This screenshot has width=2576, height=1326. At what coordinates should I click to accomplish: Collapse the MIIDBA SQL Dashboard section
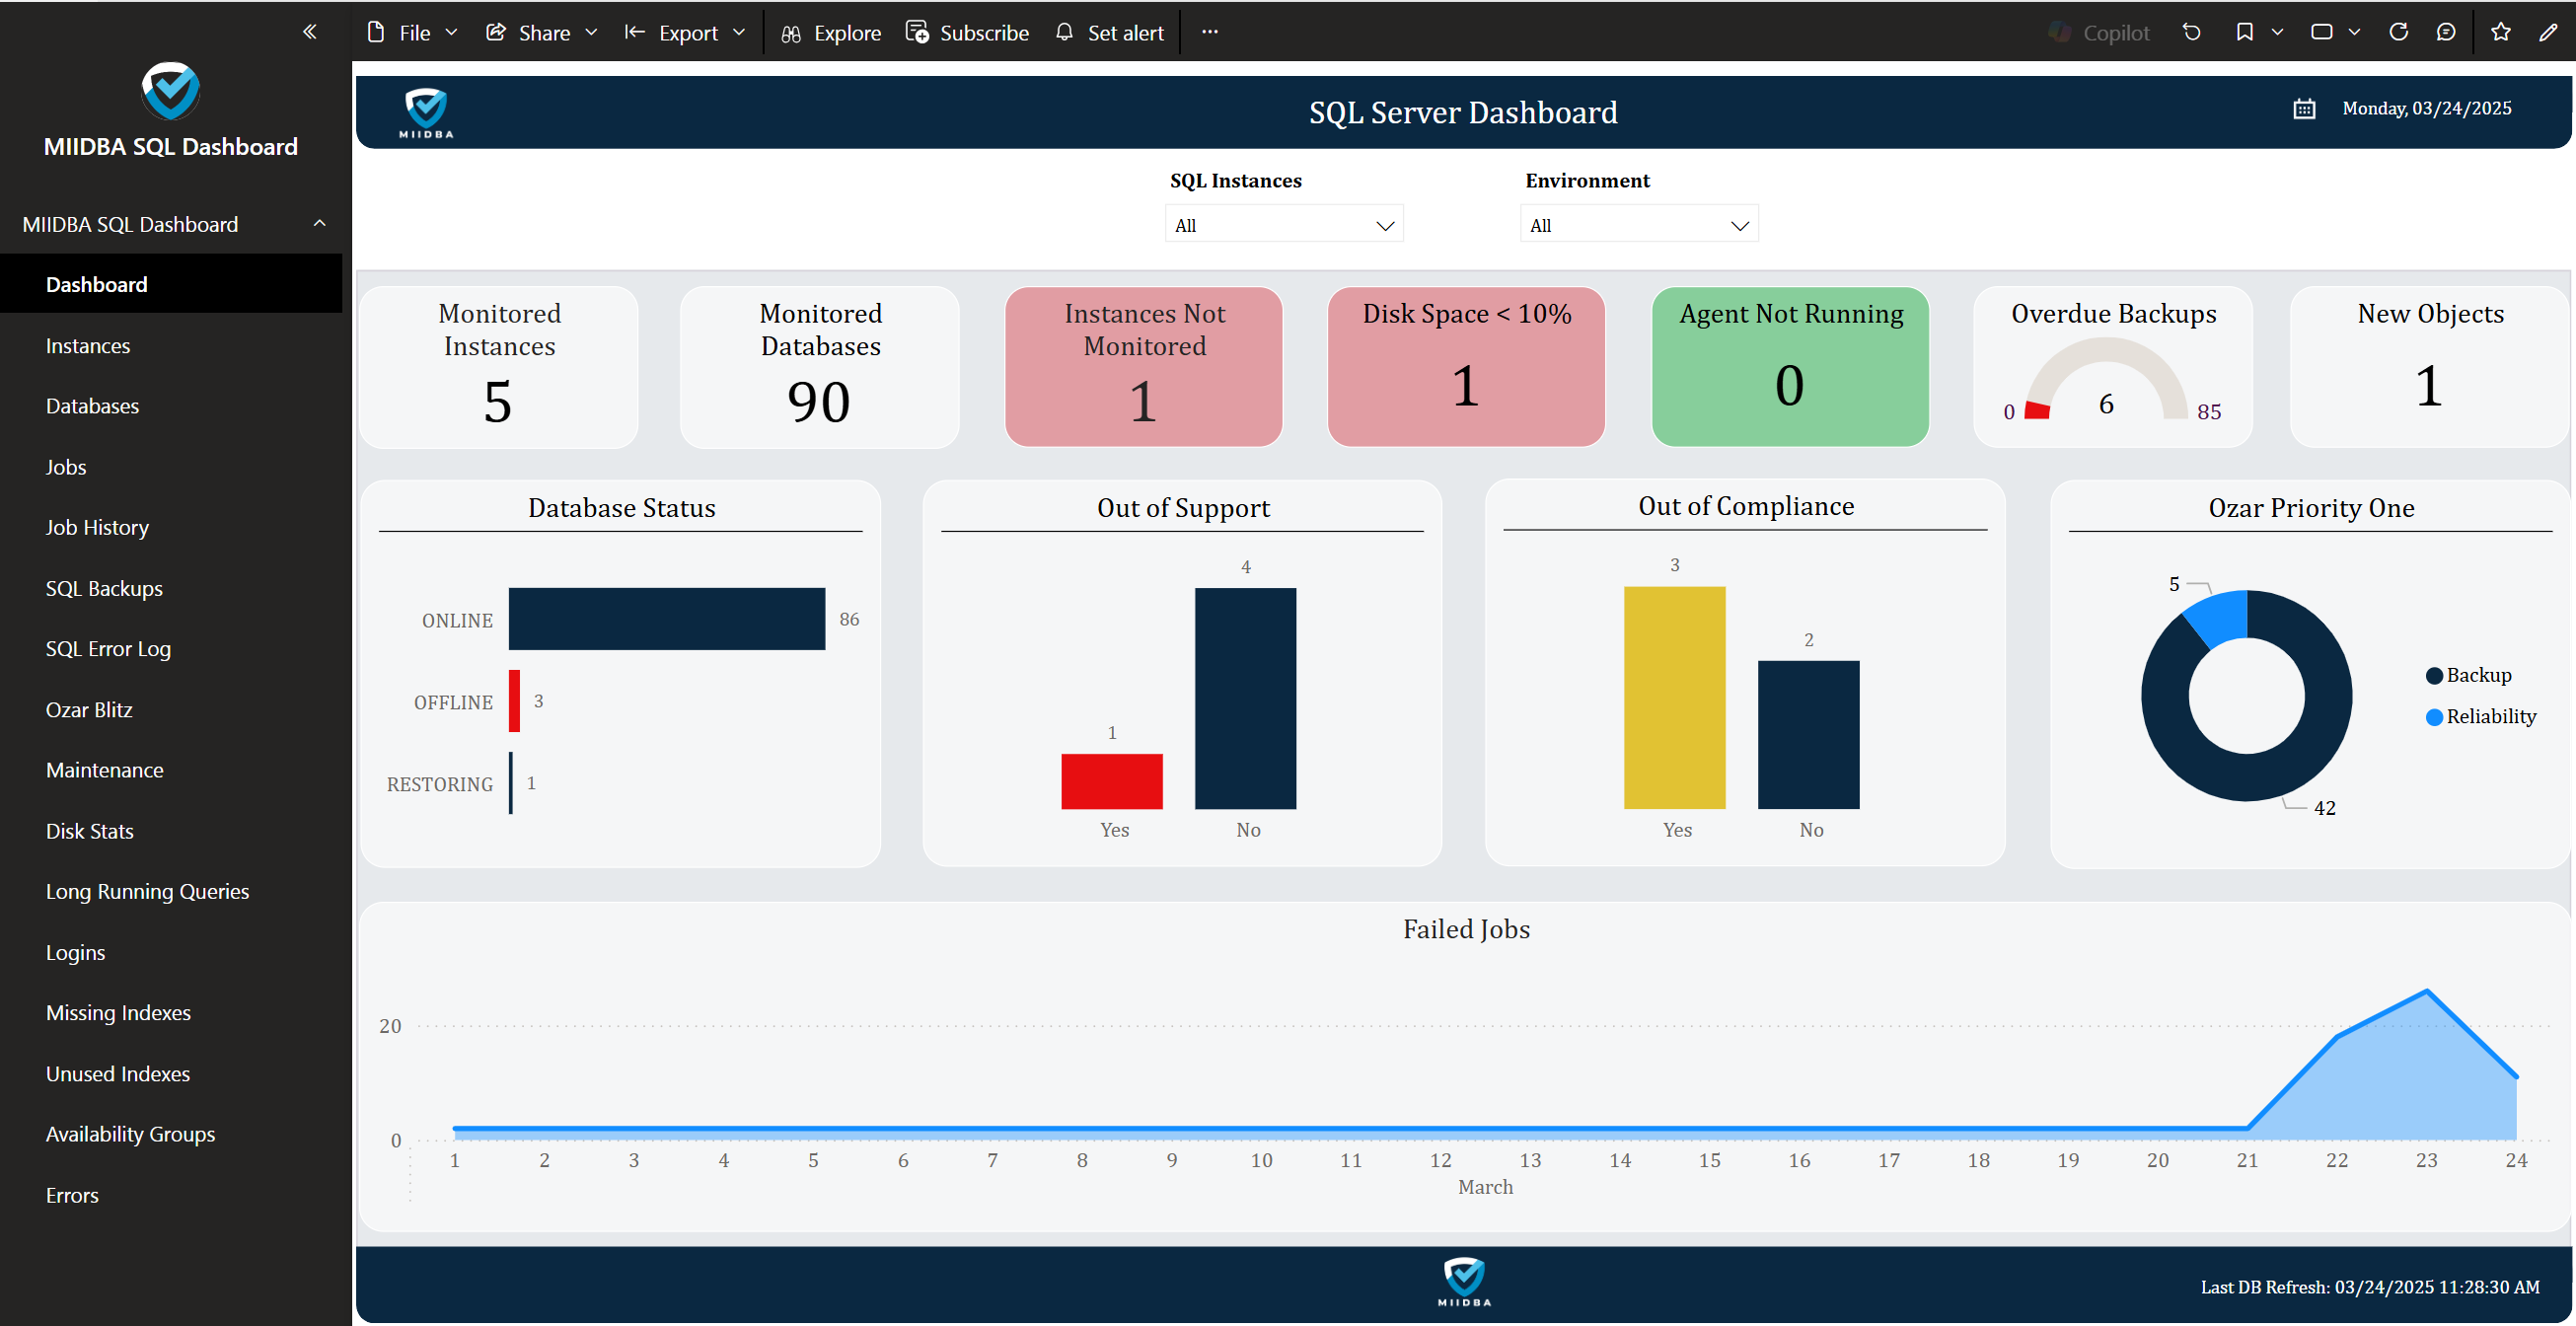pos(320,223)
